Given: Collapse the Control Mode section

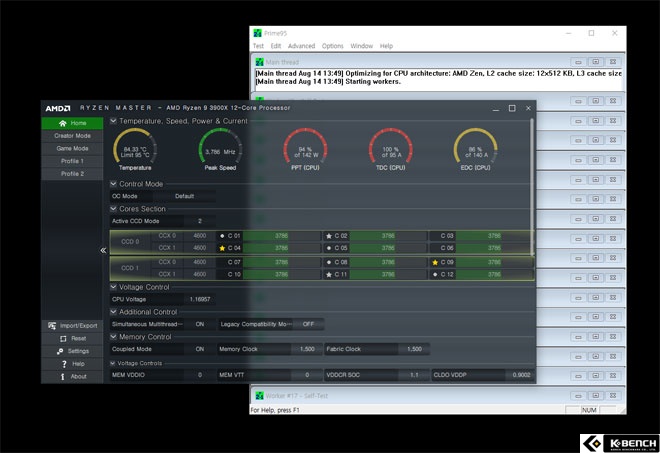Looking at the screenshot, I should (x=113, y=184).
